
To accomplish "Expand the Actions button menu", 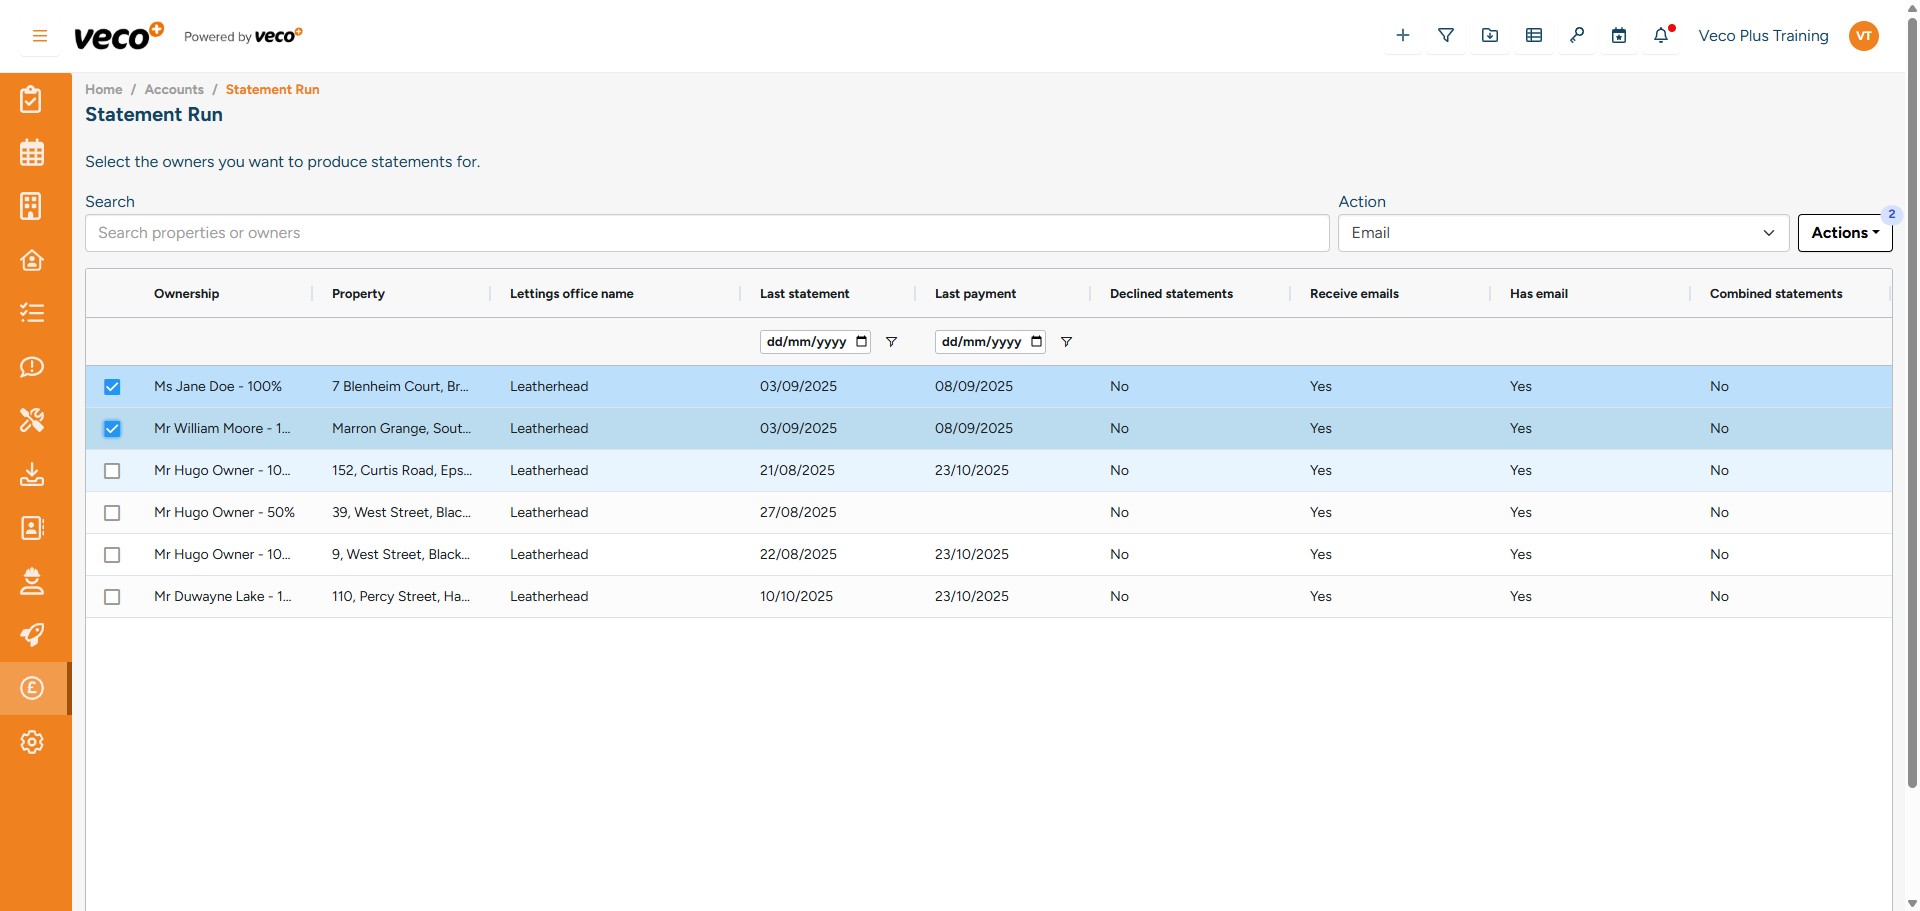I will [1844, 232].
